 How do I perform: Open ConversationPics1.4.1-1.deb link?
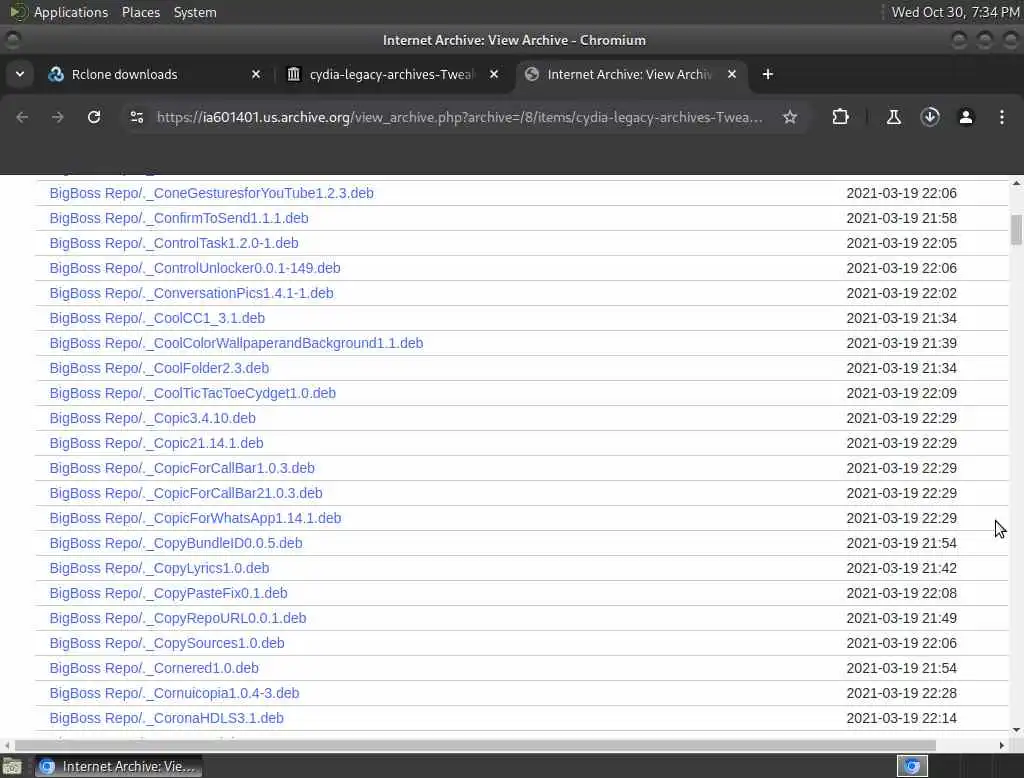(191, 293)
